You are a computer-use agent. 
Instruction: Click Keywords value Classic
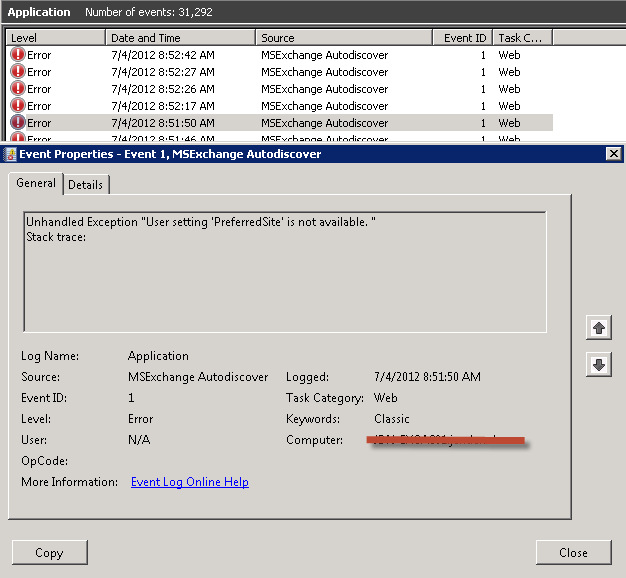[392, 419]
